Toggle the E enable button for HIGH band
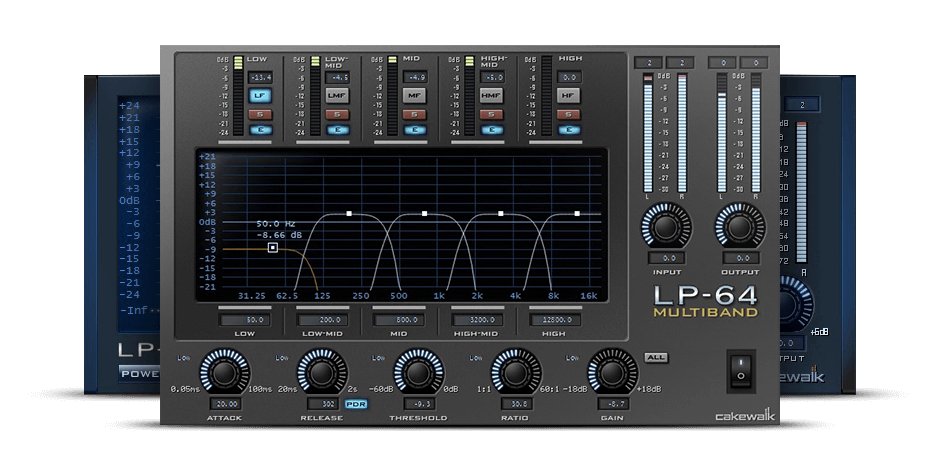940x470 pixels. coord(568,130)
